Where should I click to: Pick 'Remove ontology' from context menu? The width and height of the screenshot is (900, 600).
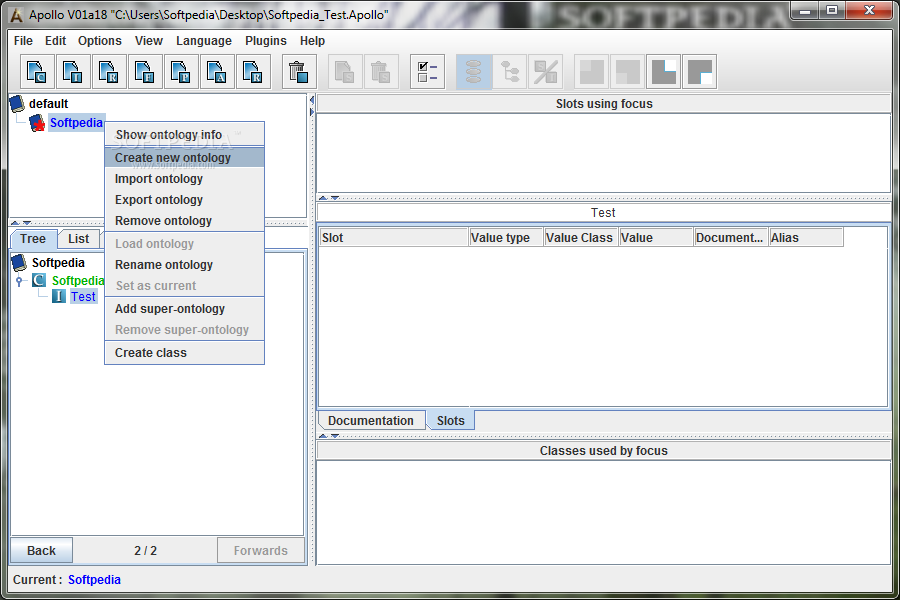[184, 221]
